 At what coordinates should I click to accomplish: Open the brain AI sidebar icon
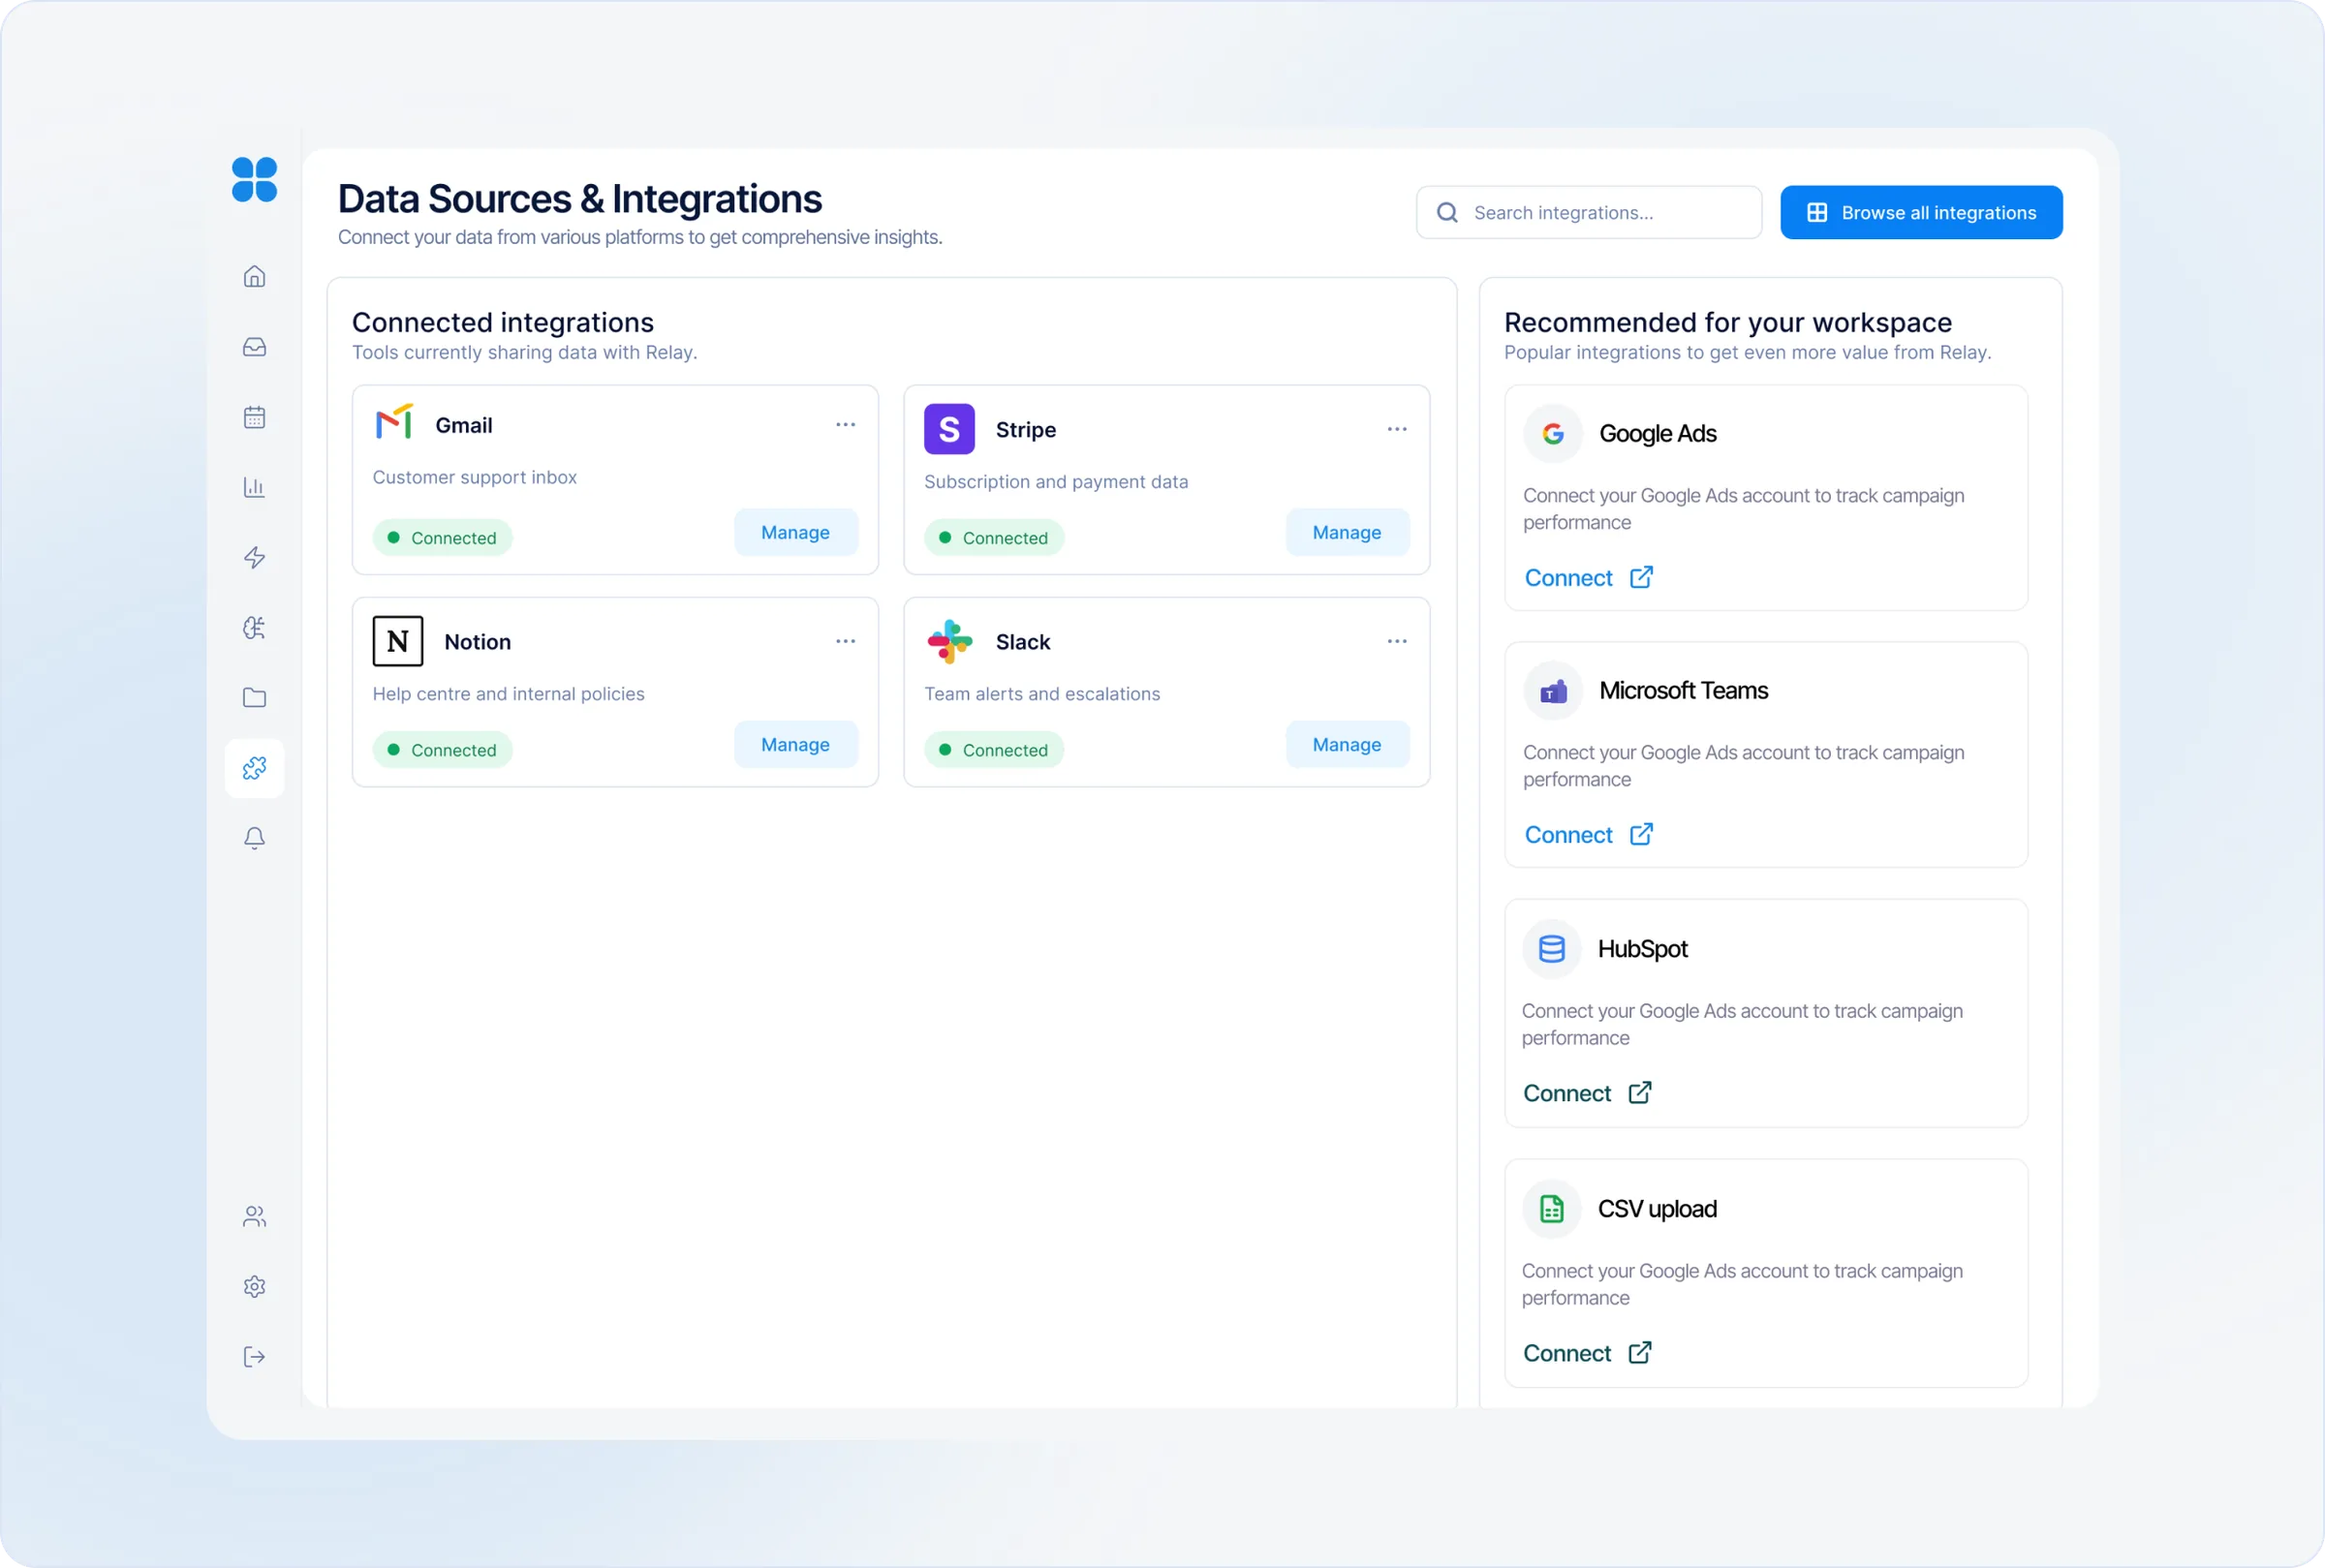pyautogui.click(x=254, y=627)
